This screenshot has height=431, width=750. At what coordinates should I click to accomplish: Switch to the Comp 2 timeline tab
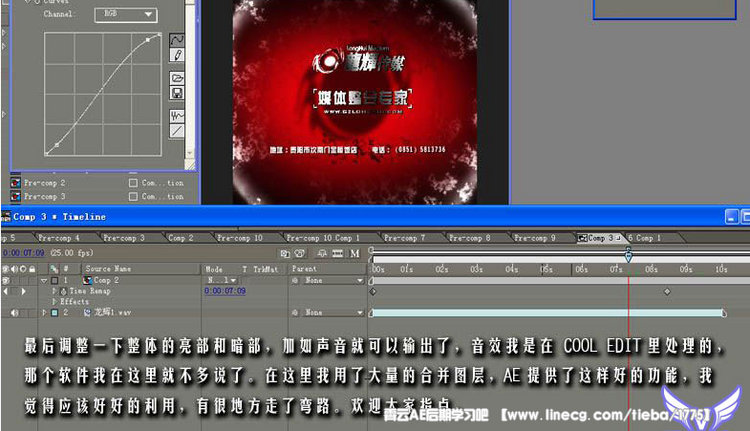[x=181, y=238]
